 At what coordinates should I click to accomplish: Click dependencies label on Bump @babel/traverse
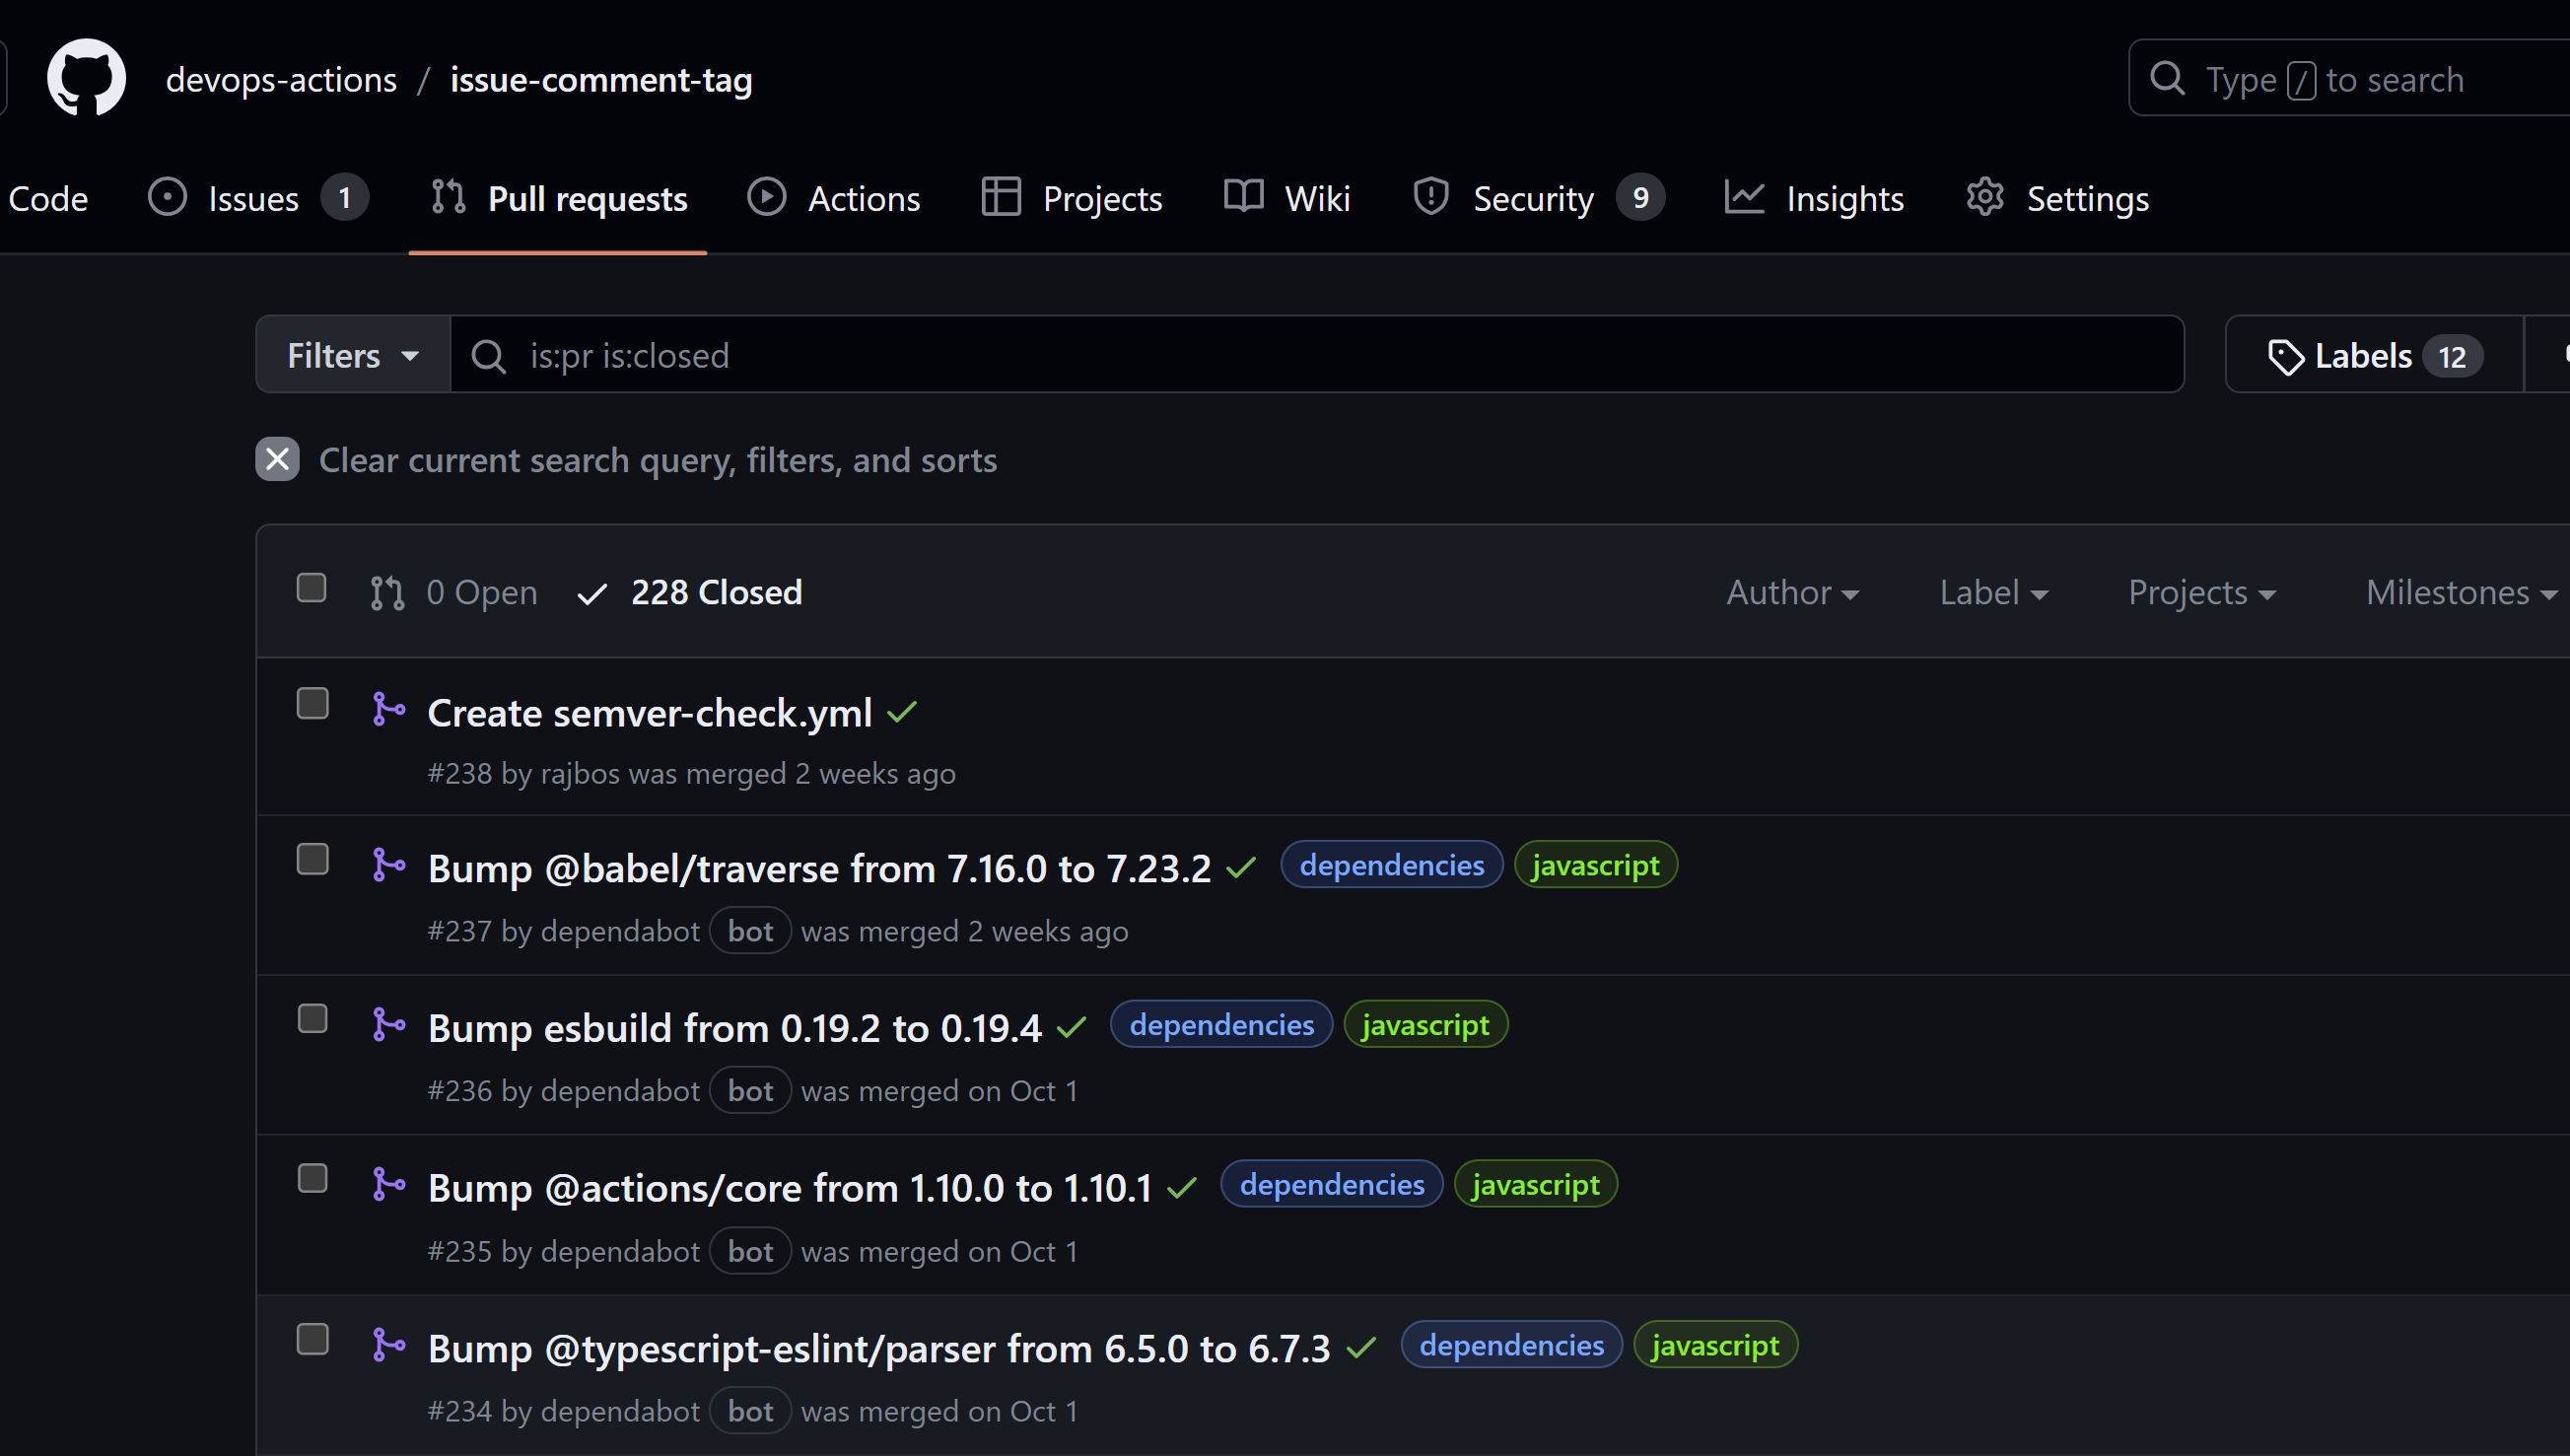point(1392,864)
